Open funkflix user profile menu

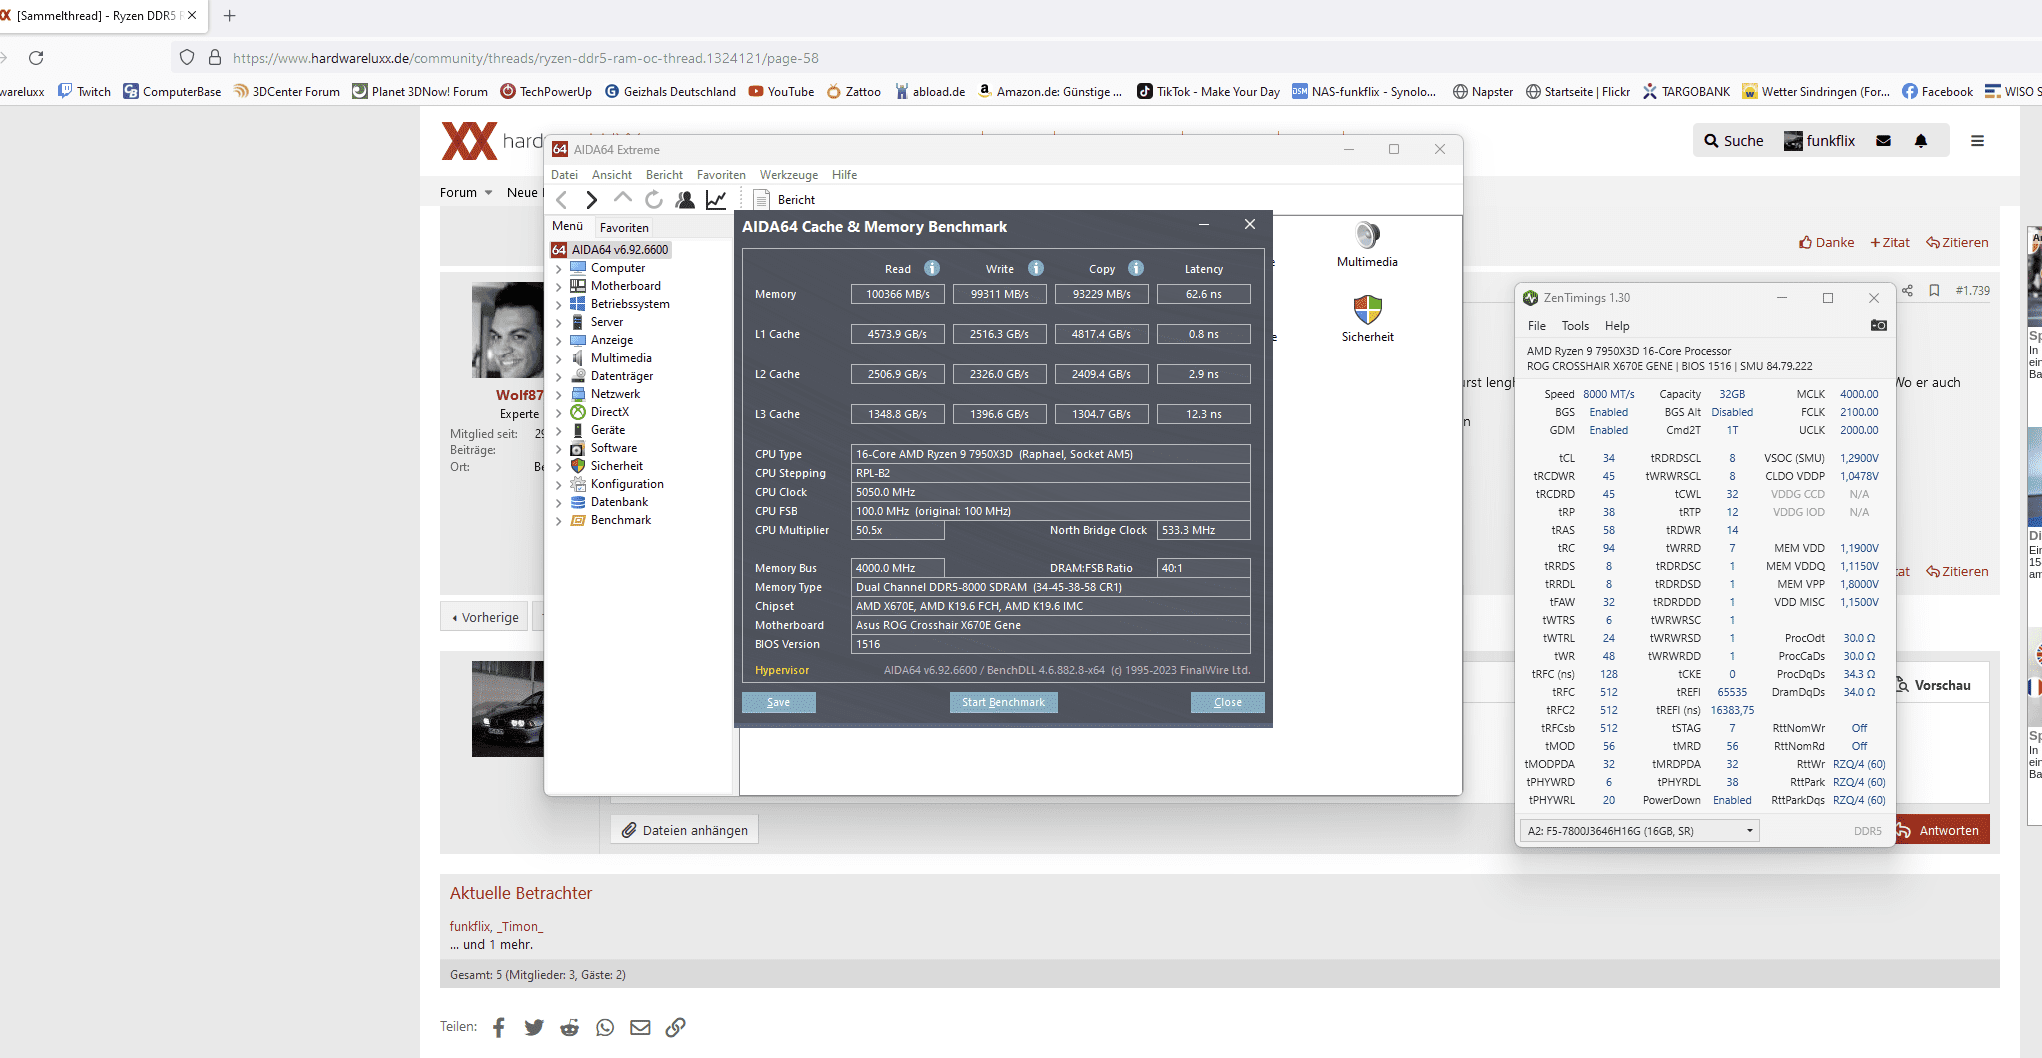(x=1819, y=141)
